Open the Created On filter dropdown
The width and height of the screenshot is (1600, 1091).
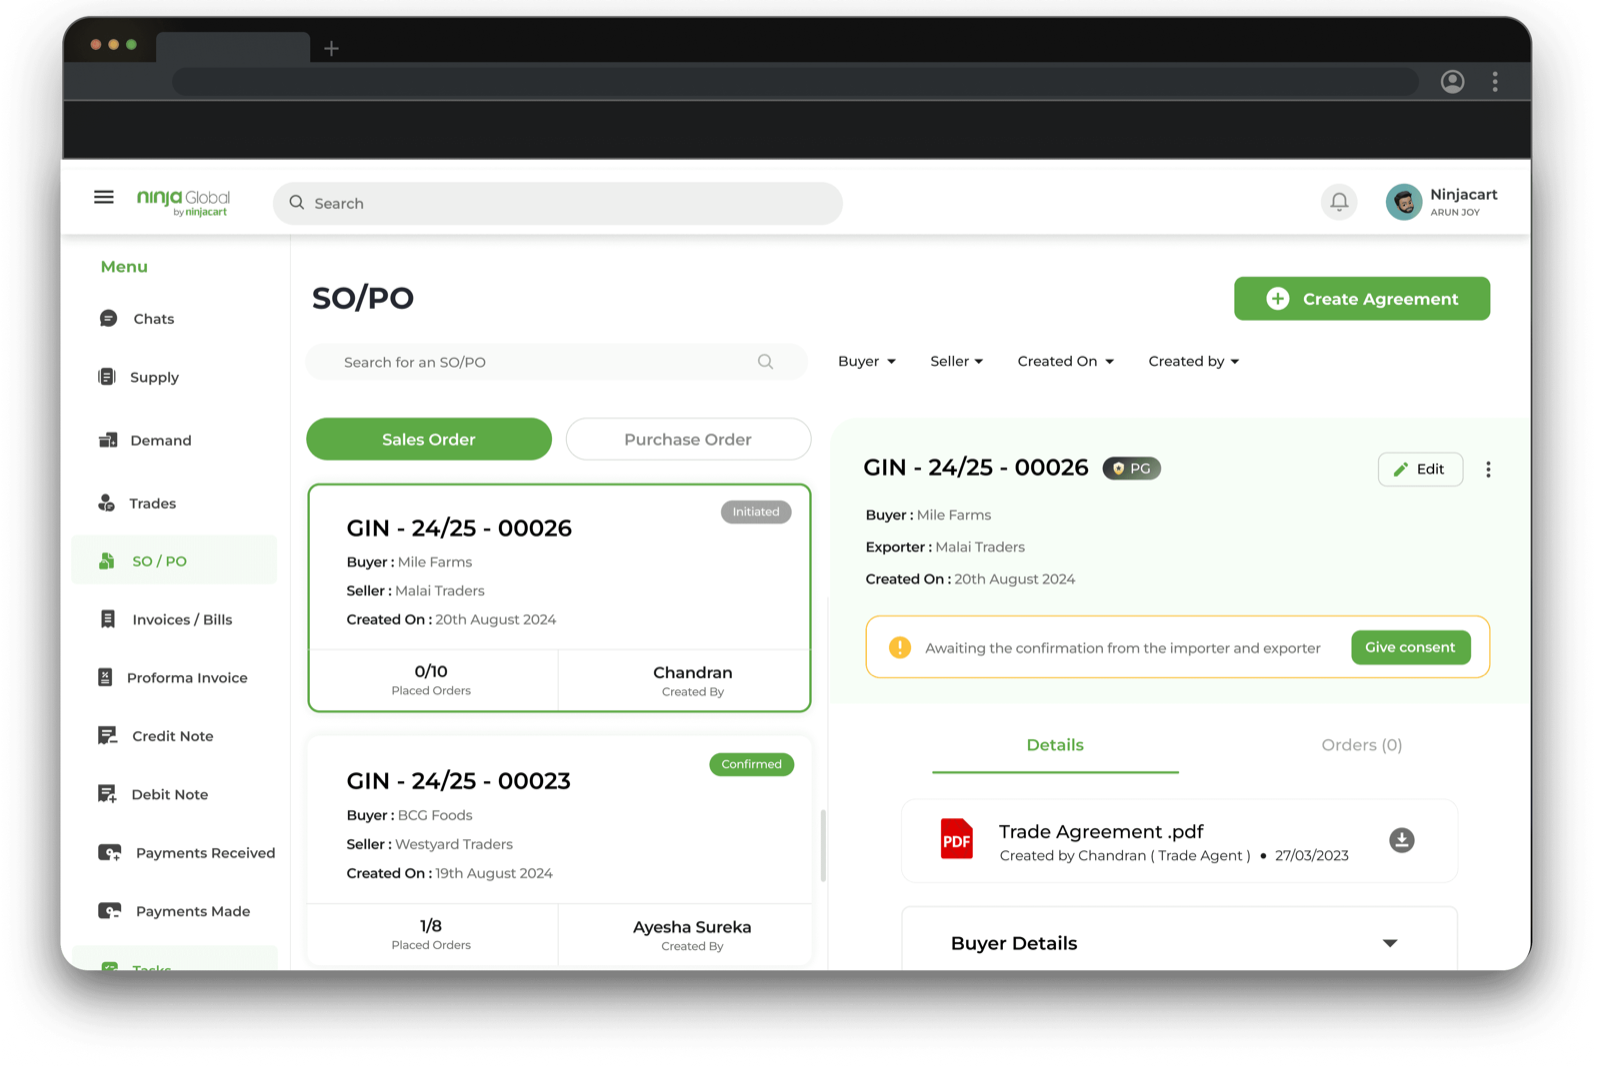click(1066, 361)
